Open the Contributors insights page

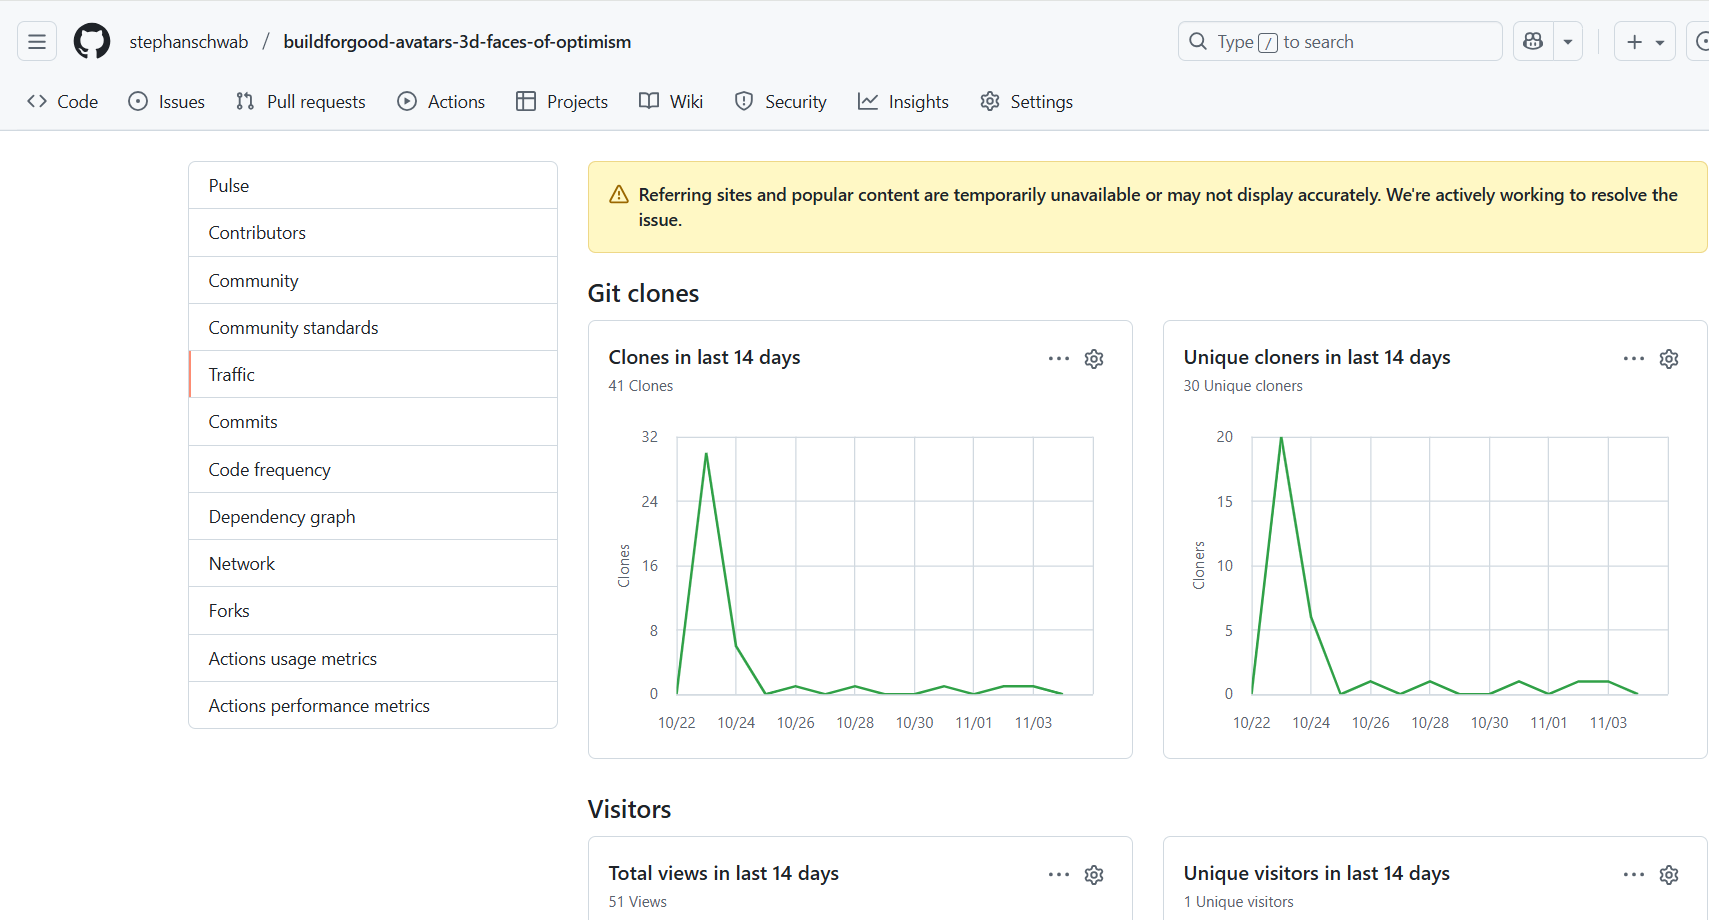[x=257, y=233]
